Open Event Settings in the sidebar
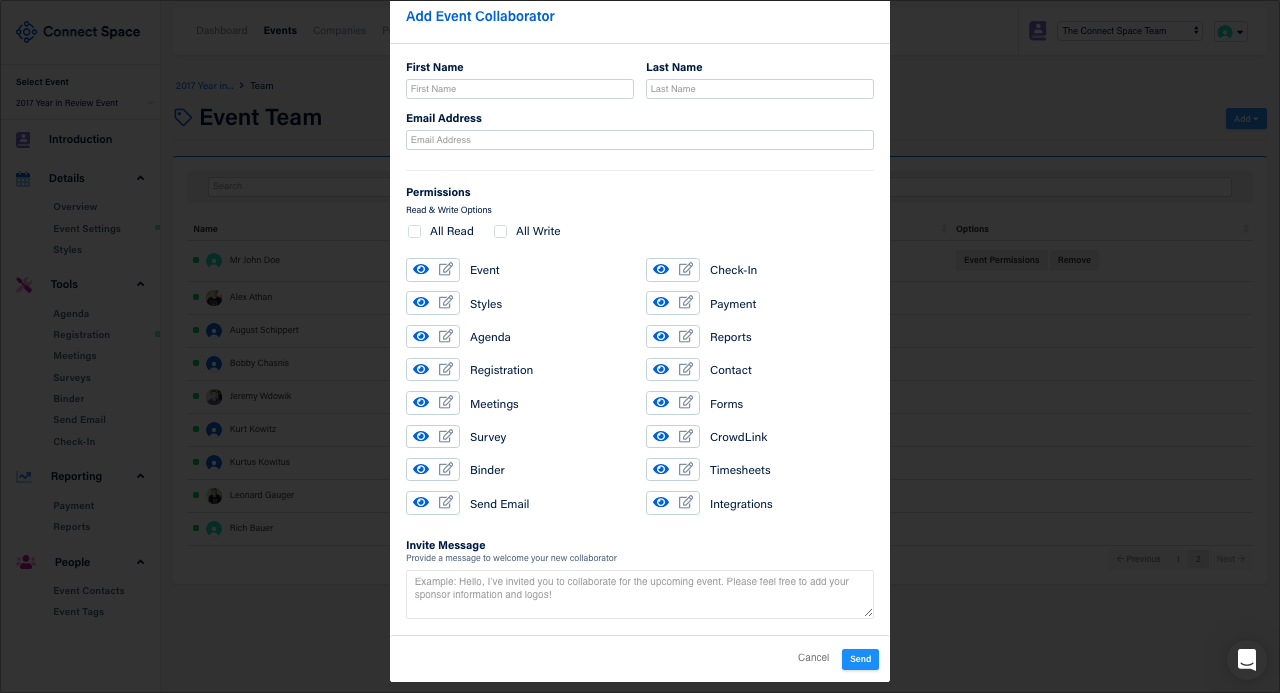1280x693 pixels. pos(87,229)
